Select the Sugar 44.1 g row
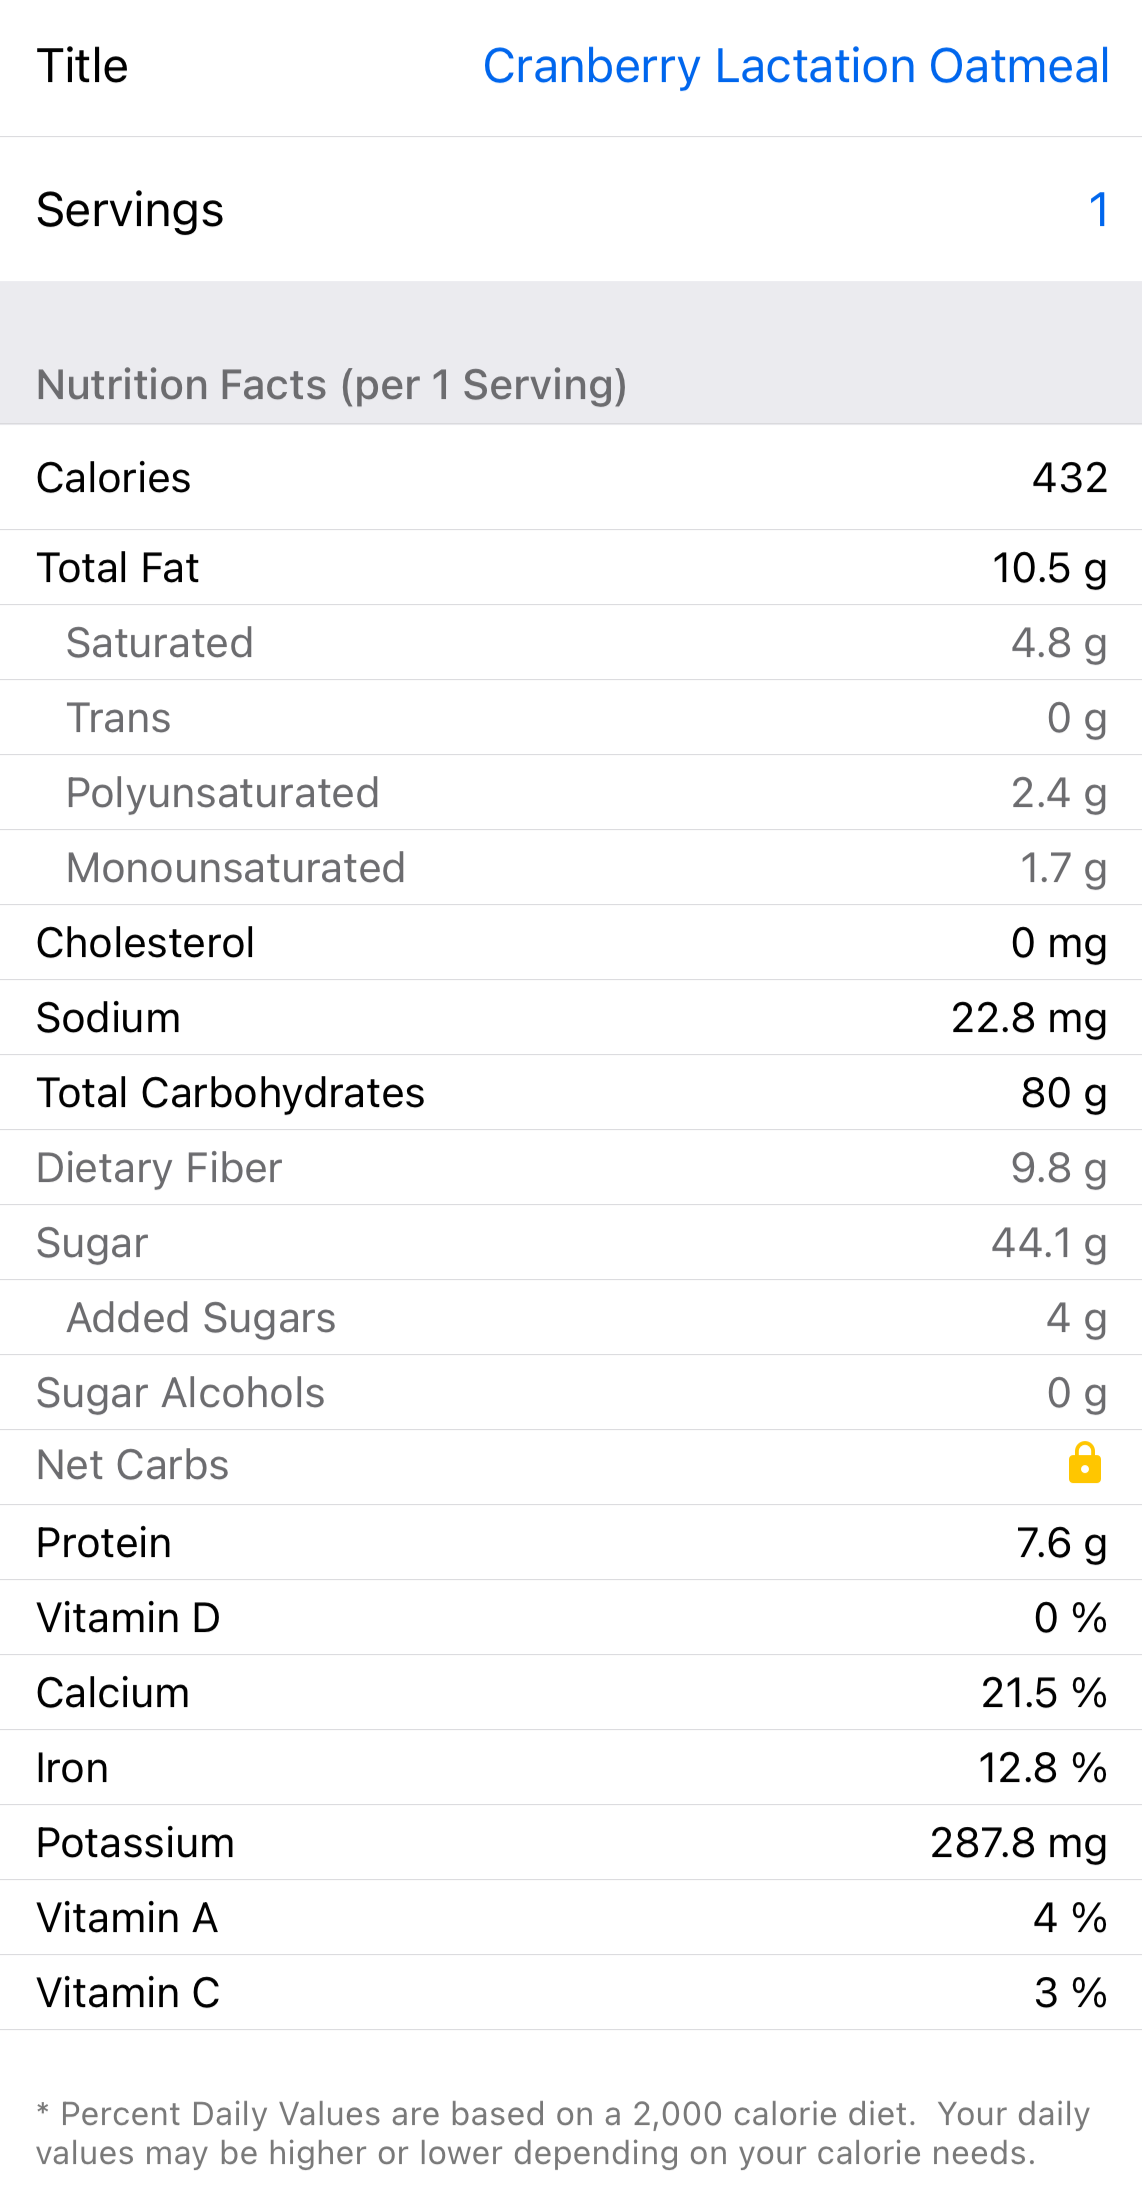The height and width of the screenshot is (2192, 1142). tap(571, 1243)
